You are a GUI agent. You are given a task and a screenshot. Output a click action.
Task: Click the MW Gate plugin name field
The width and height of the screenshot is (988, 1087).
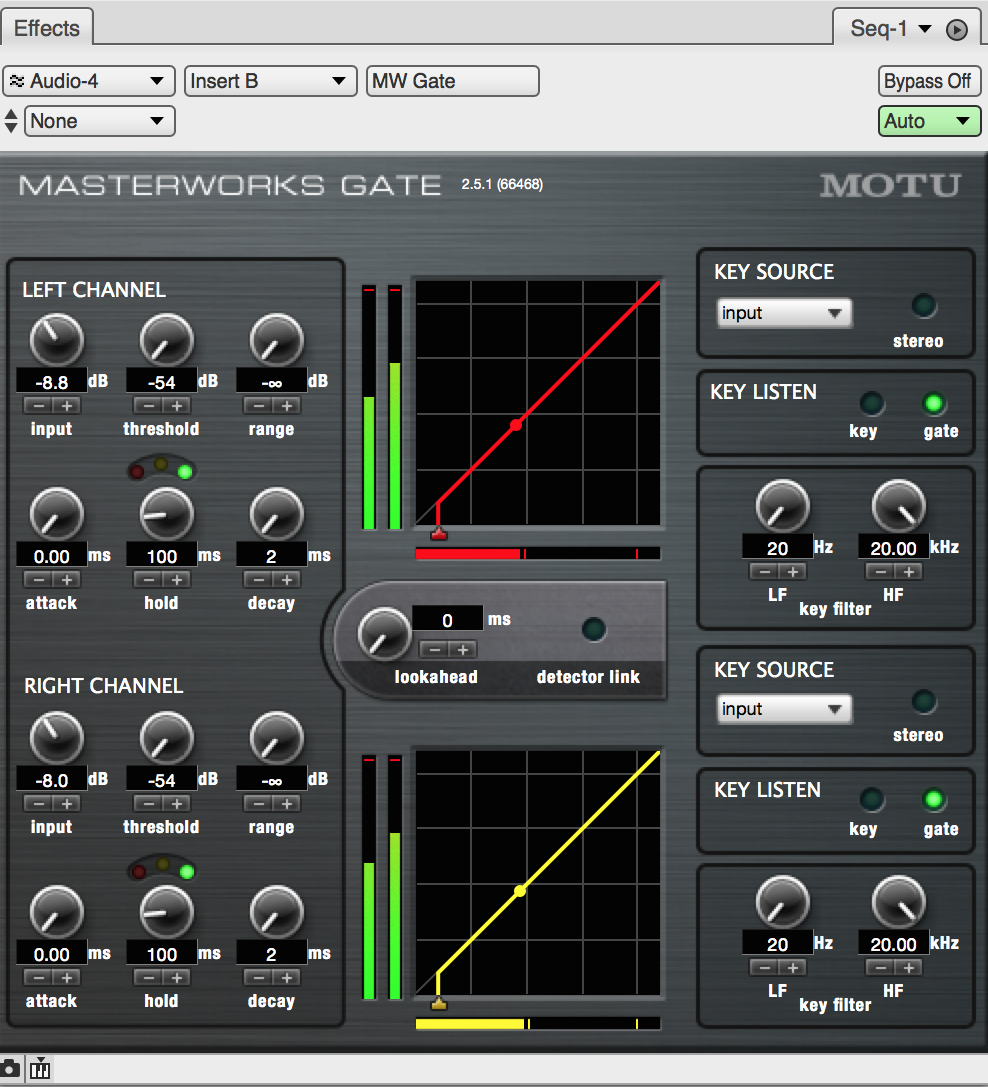452,81
